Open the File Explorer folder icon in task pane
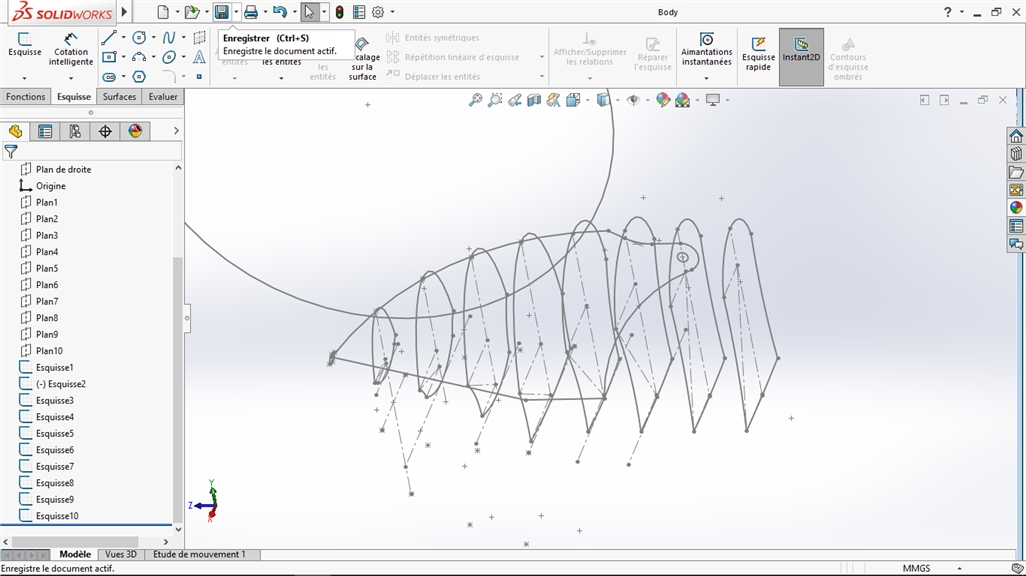 tap(1016, 172)
